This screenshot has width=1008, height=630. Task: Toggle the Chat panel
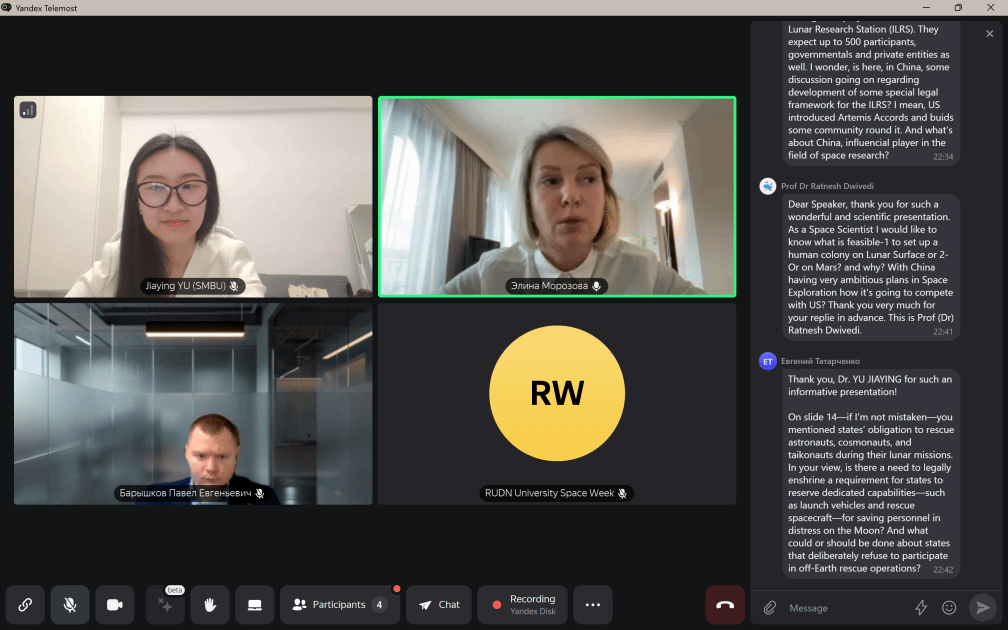point(439,605)
